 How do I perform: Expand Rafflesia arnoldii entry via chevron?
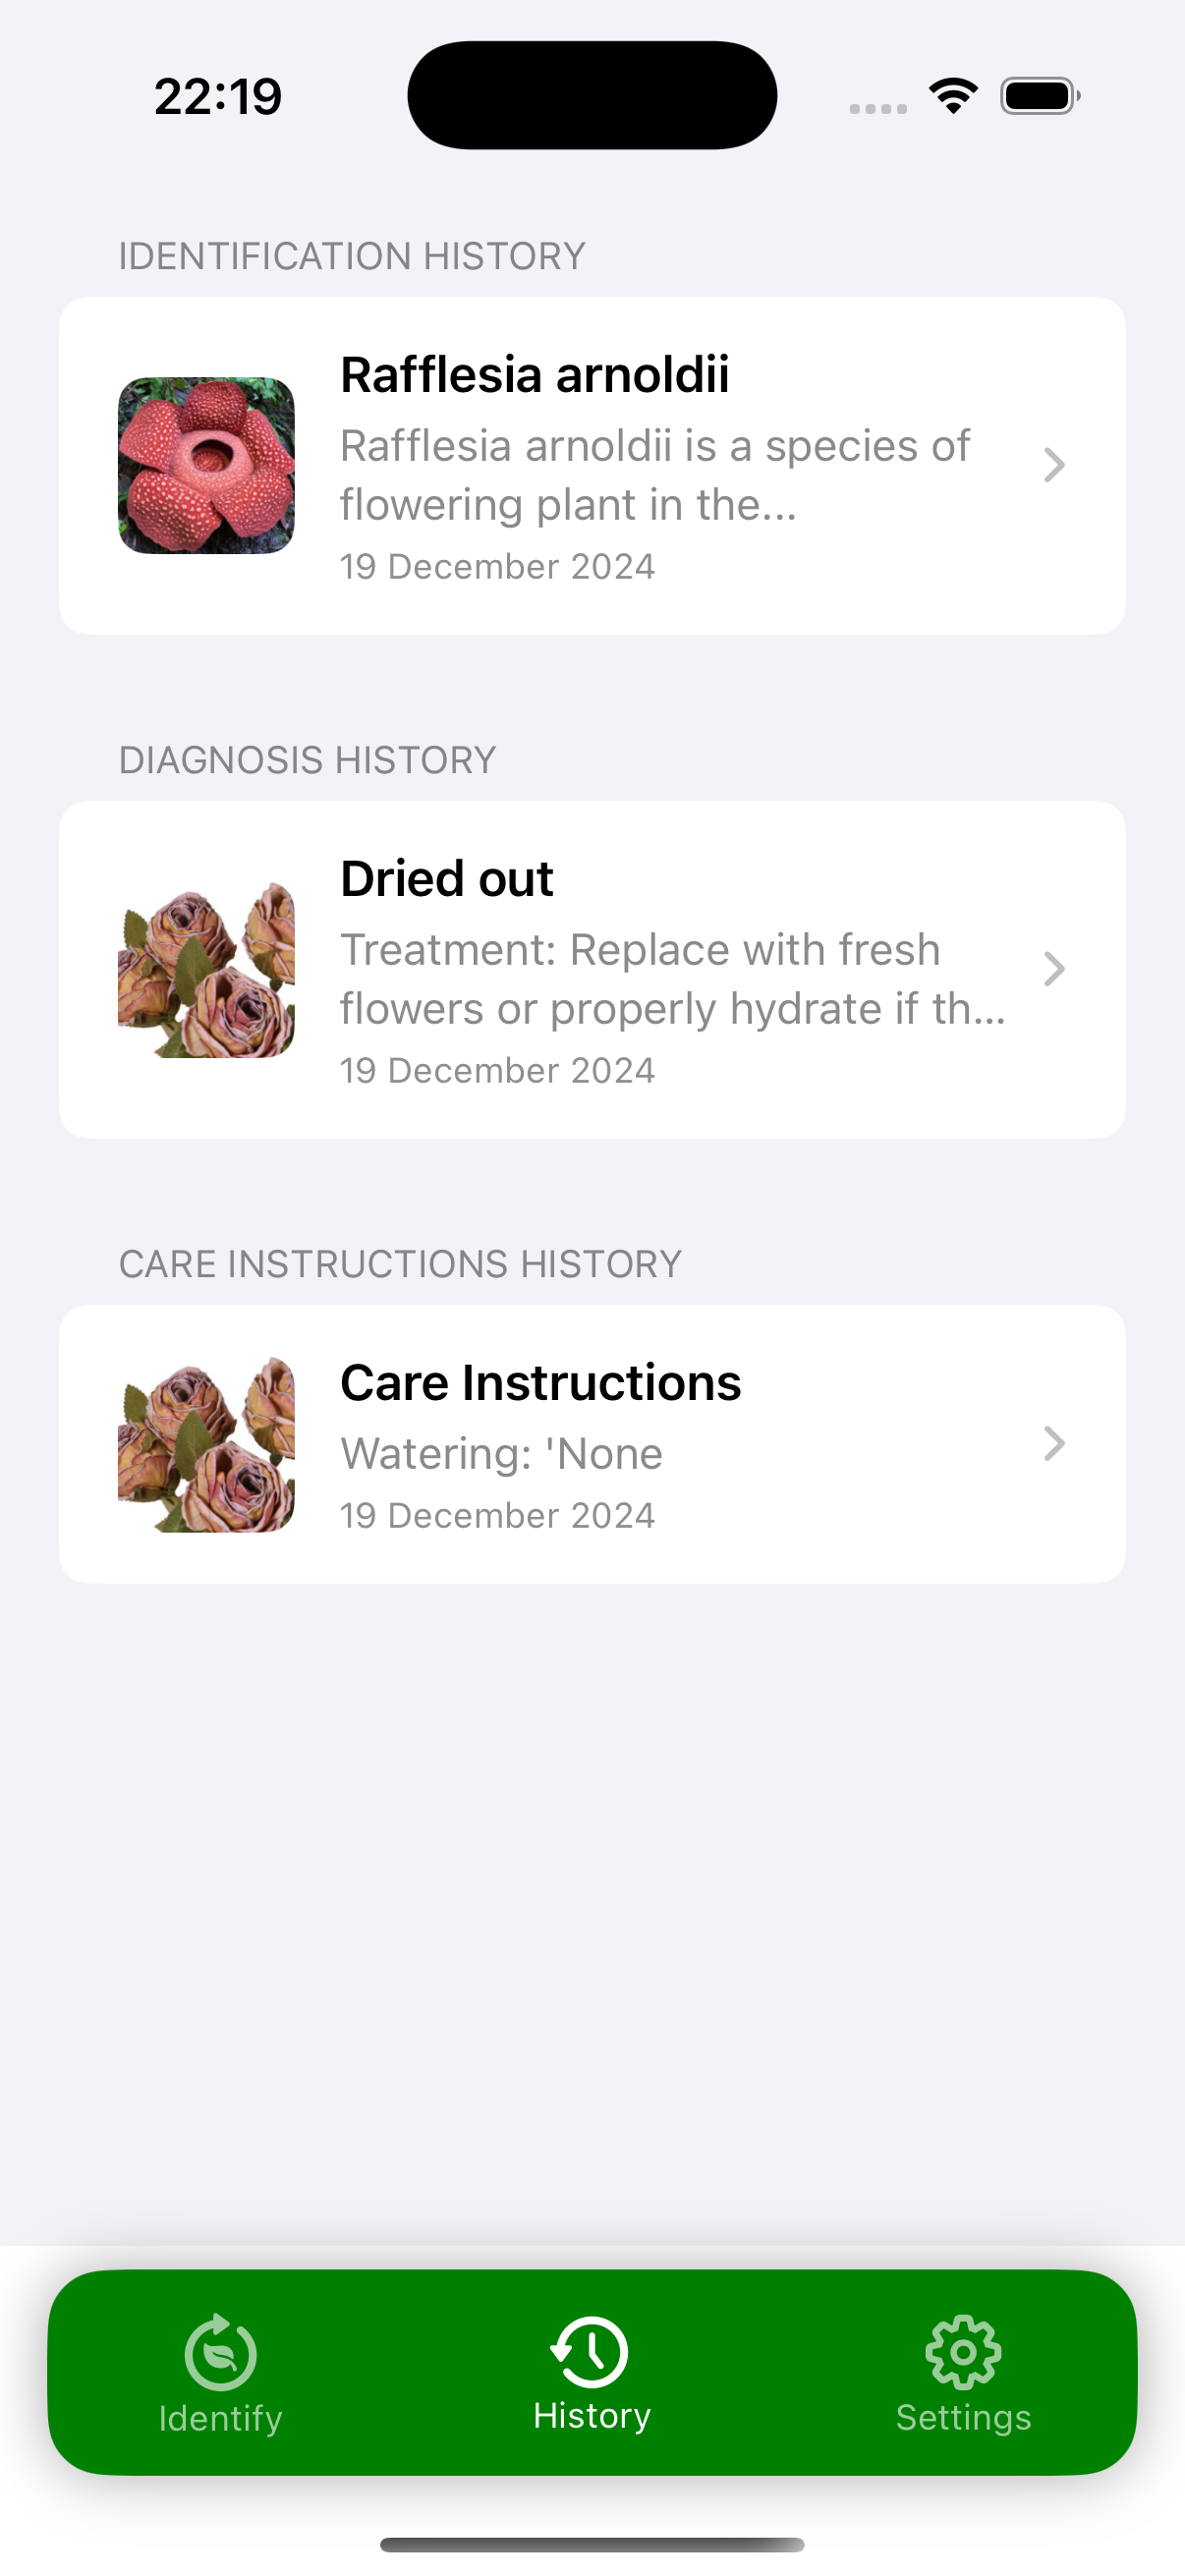click(1054, 465)
